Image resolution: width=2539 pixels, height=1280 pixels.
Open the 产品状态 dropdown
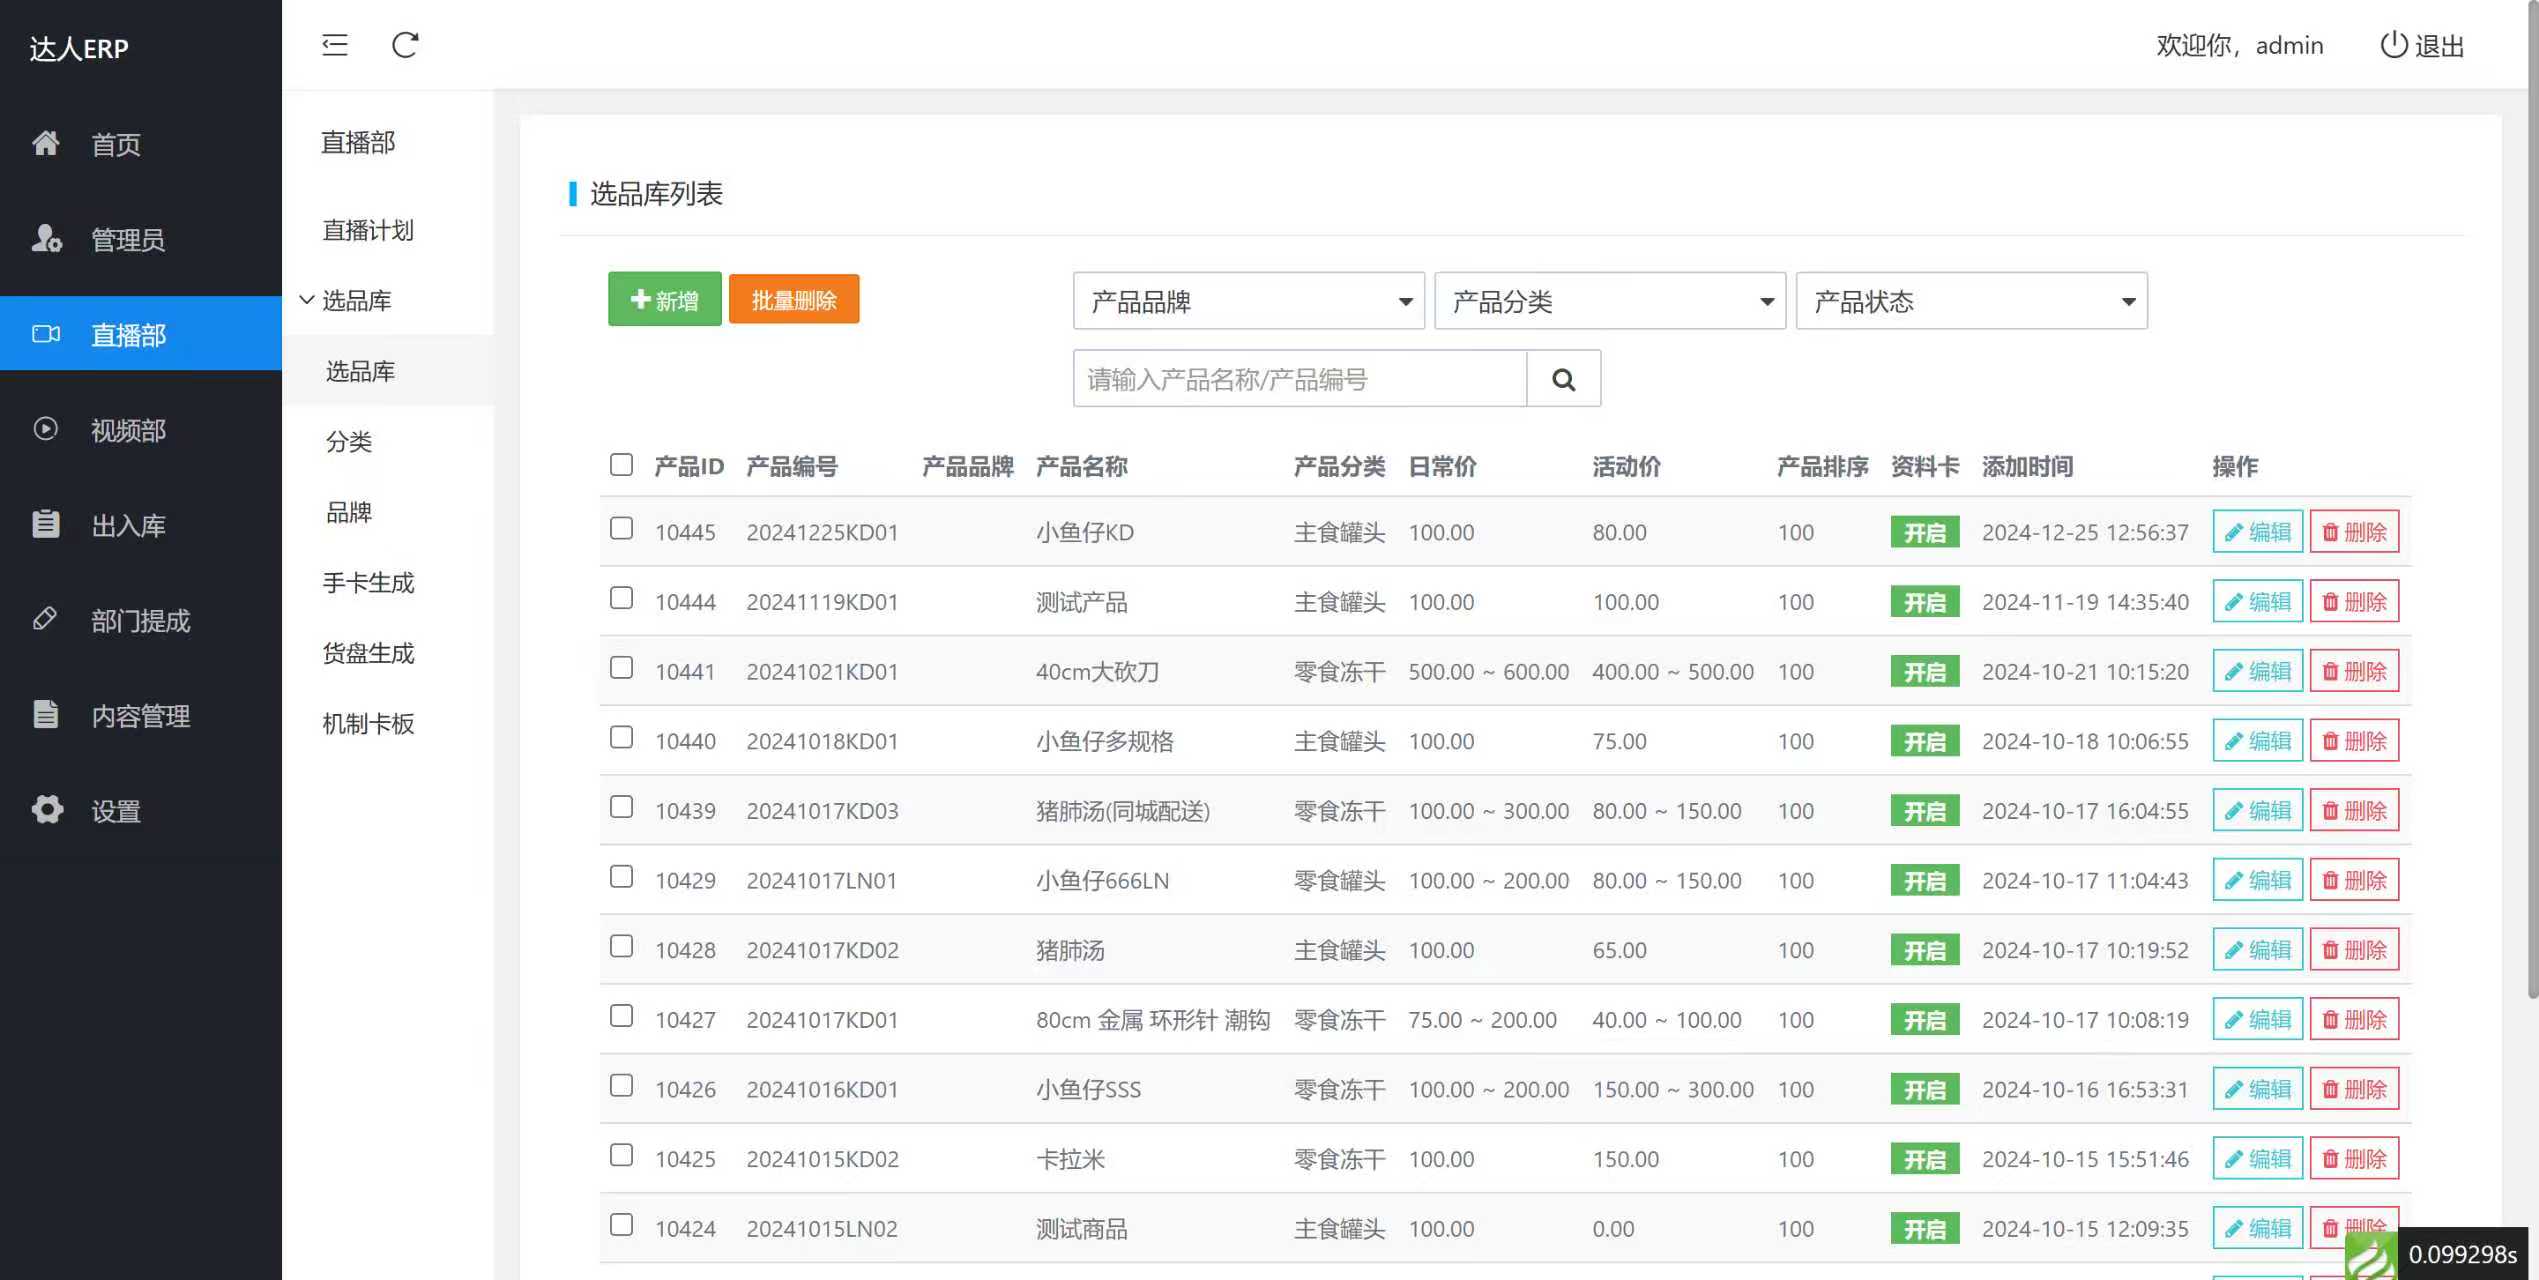point(1970,301)
